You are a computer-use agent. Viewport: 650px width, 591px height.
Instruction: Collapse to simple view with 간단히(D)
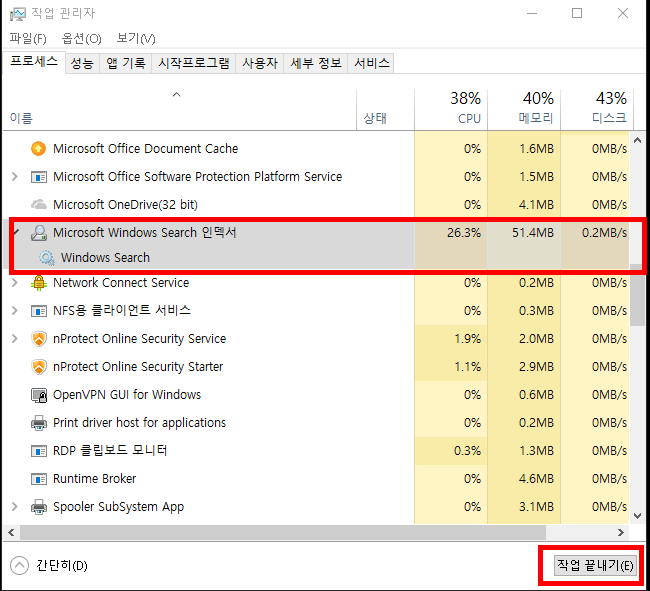click(49, 565)
